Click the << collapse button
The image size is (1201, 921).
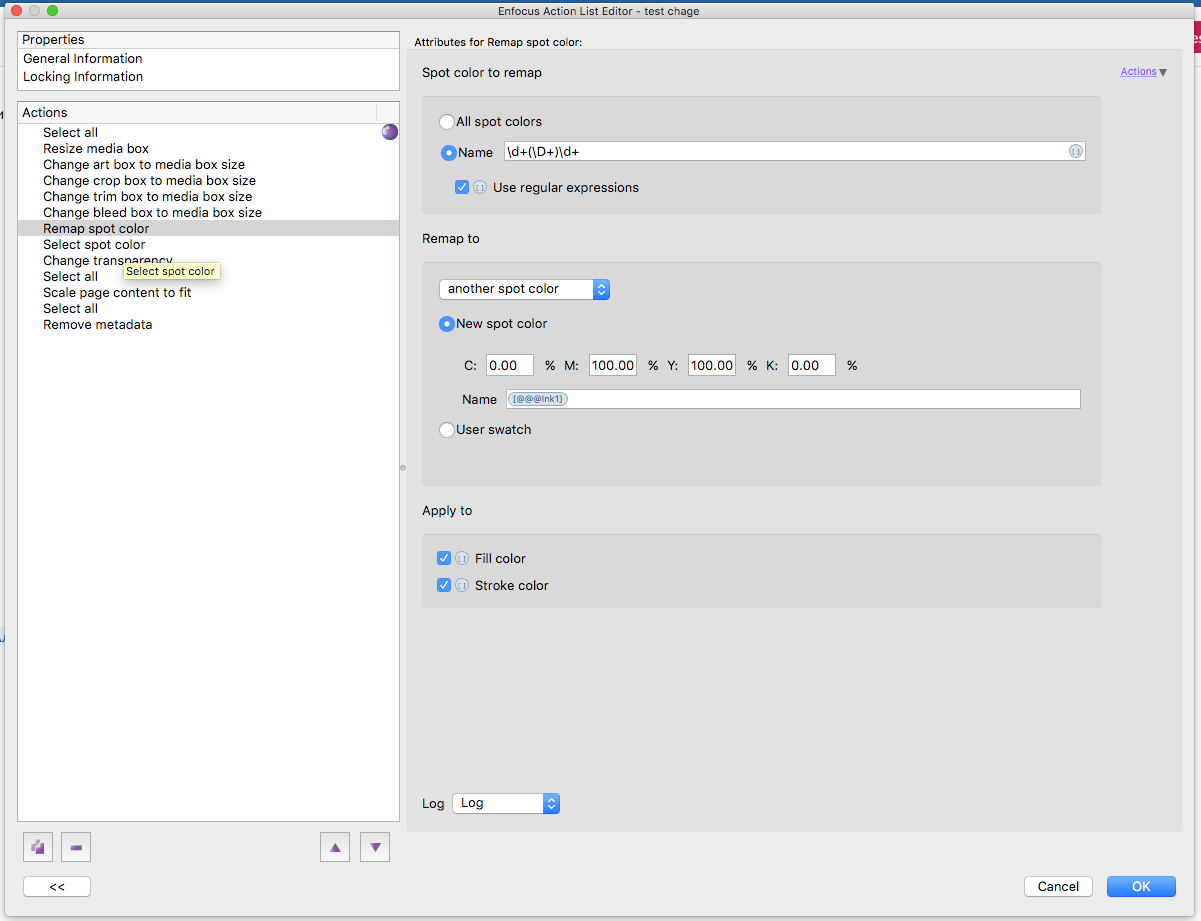tap(57, 886)
